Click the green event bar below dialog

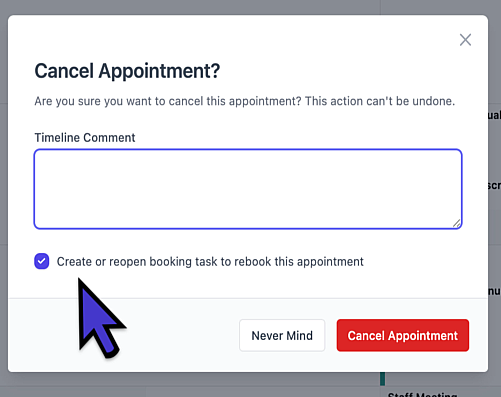(383, 379)
